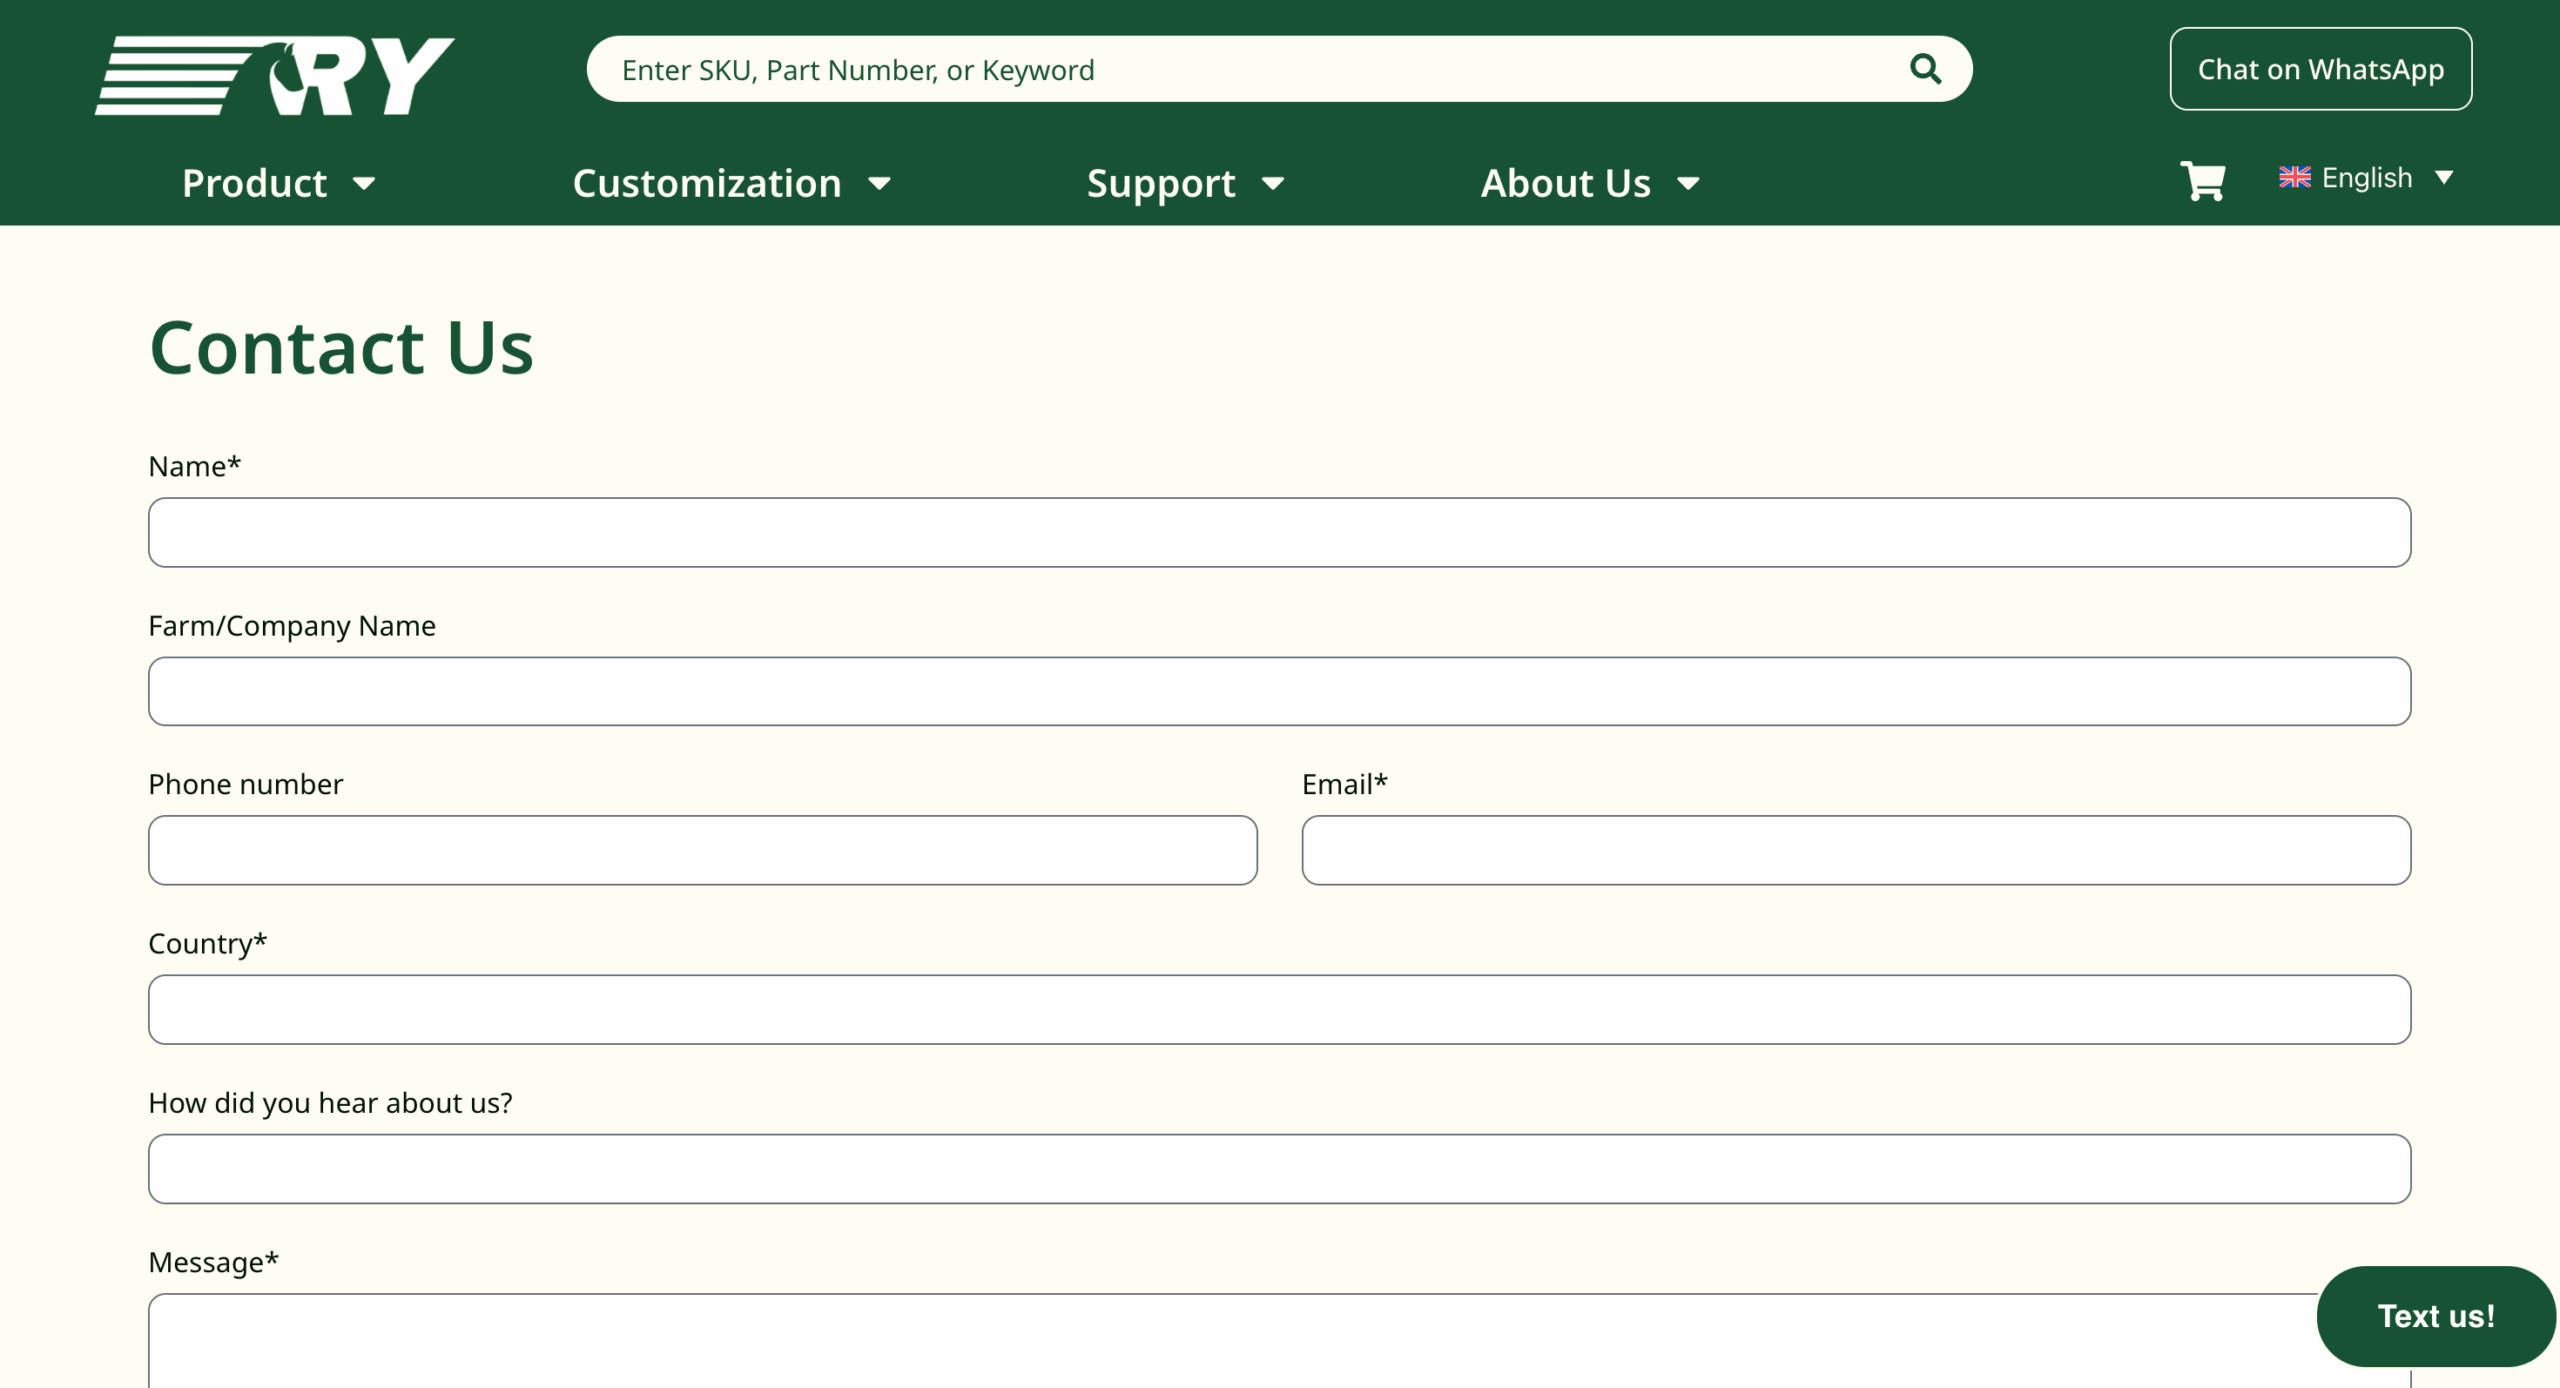
Task: Expand the Customization dropdown arrow
Action: tap(879, 184)
